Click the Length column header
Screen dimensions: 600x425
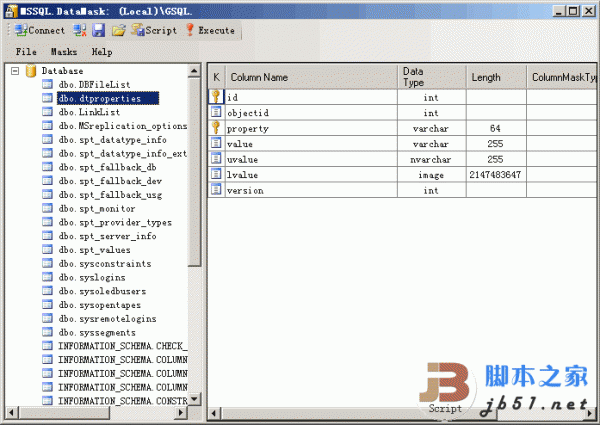(x=496, y=77)
